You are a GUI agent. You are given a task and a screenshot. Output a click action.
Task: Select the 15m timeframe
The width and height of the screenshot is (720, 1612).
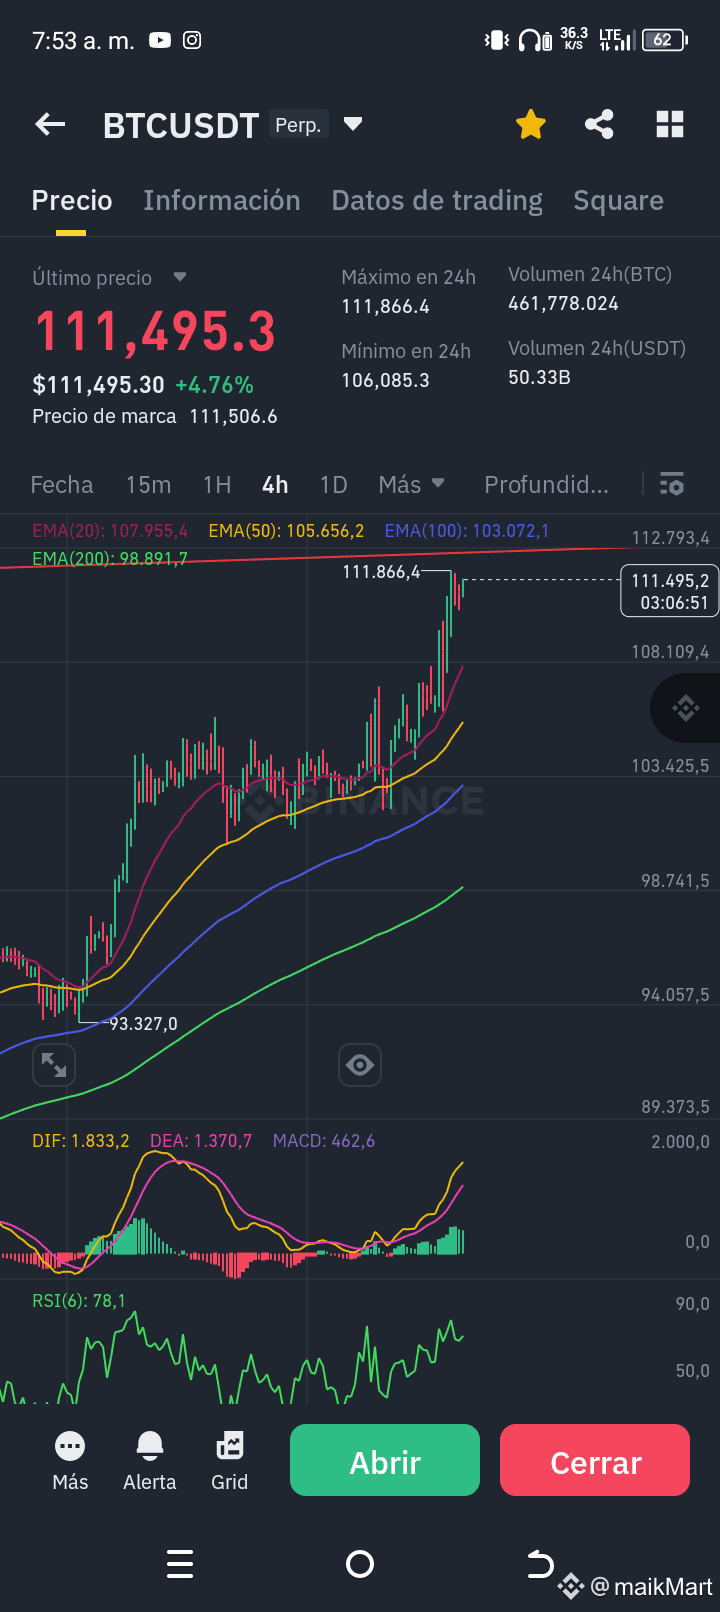(148, 485)
